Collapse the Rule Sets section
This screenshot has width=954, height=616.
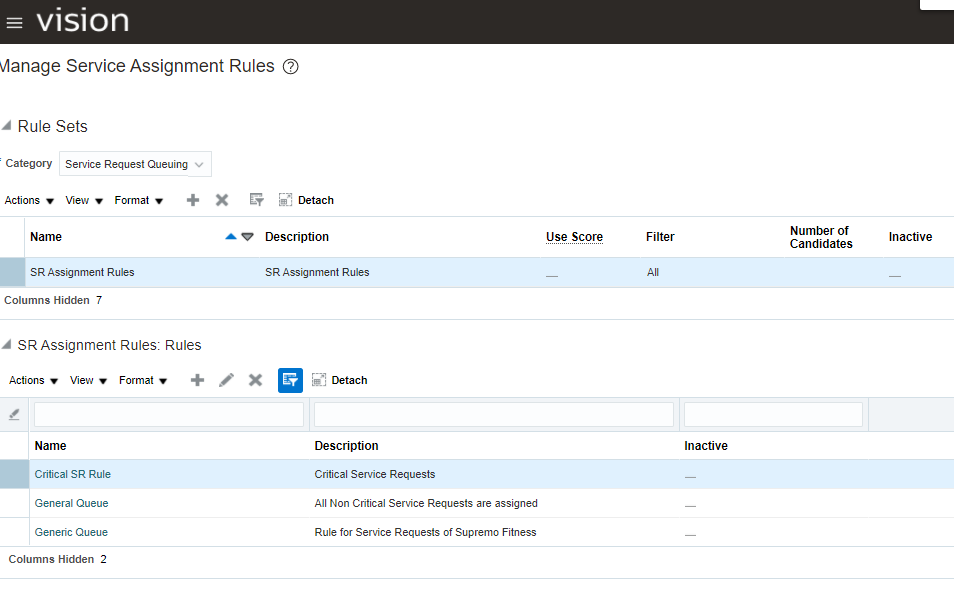(x=7, y=125)
